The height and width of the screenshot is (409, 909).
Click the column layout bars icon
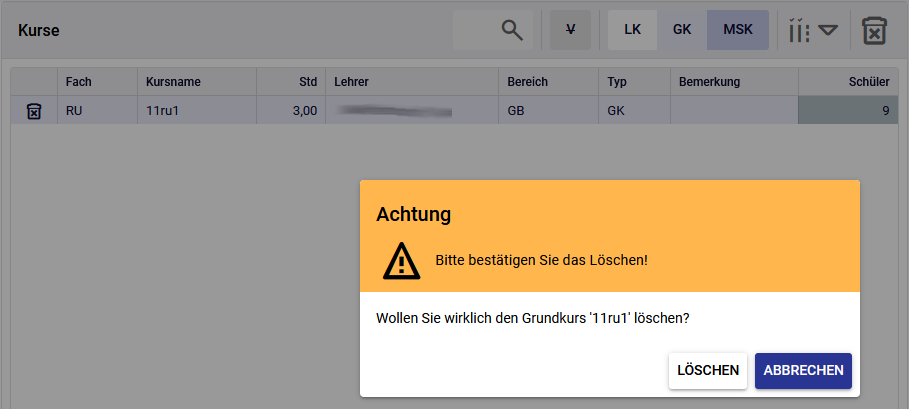pyautogui.click(x=798, y=30)
